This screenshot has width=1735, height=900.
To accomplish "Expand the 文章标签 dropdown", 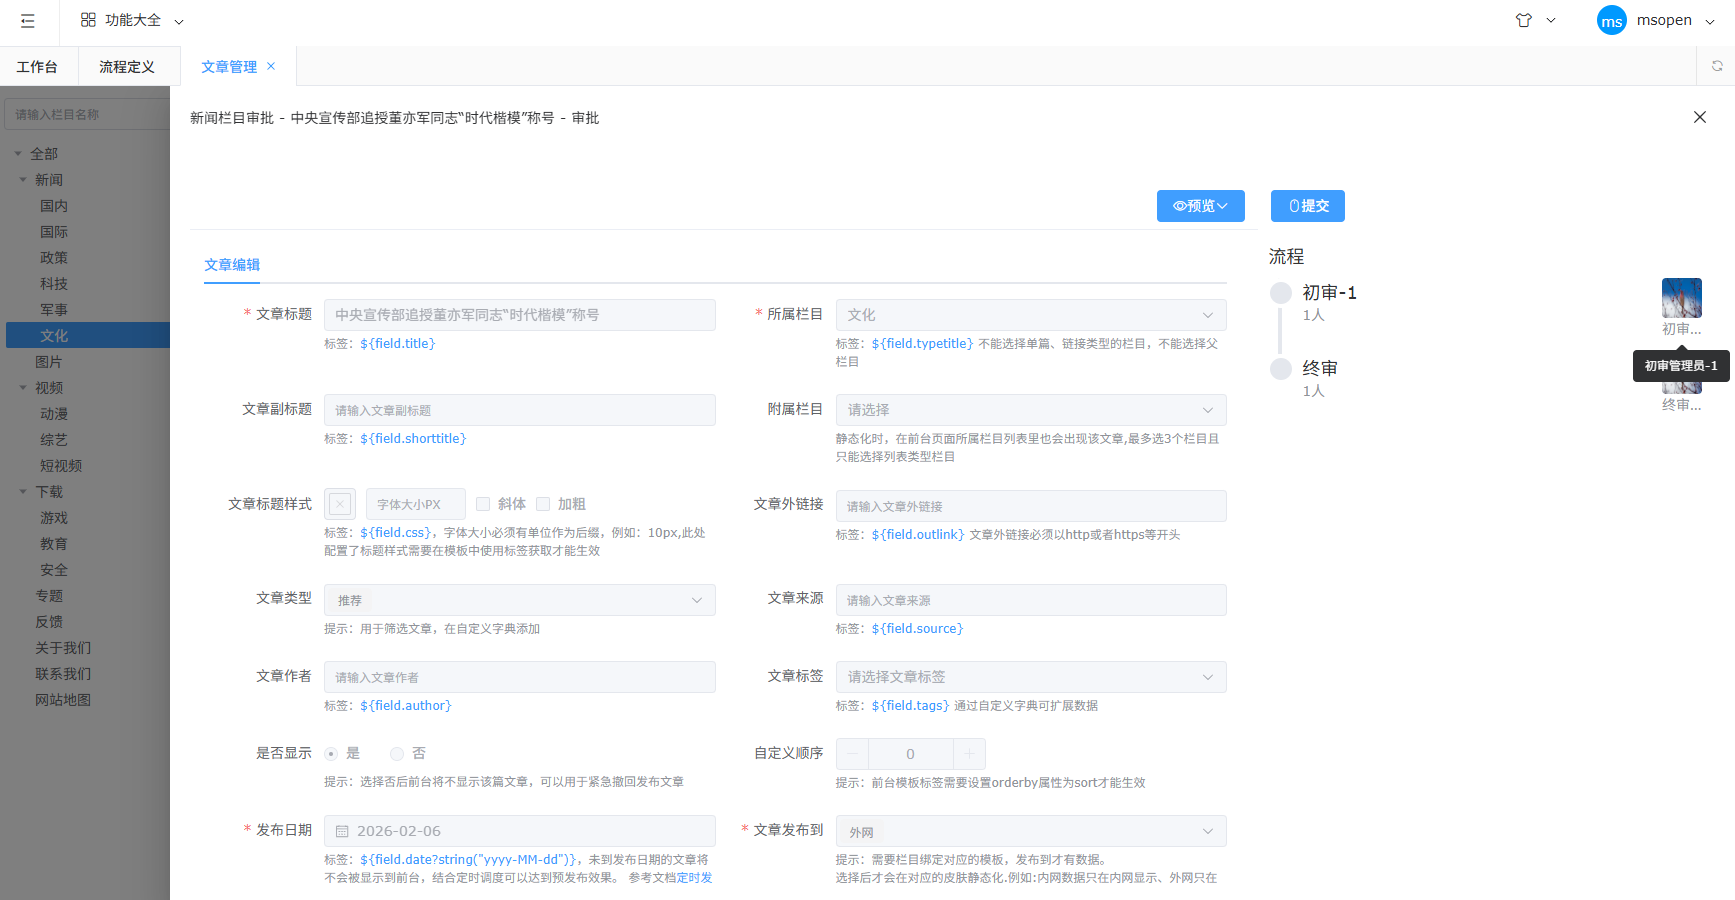I will 1030,677.
